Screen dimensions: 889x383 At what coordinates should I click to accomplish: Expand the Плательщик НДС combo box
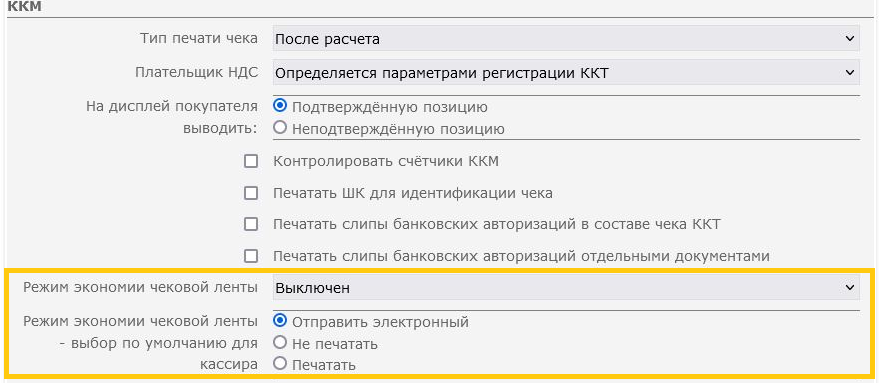(566, 73)
